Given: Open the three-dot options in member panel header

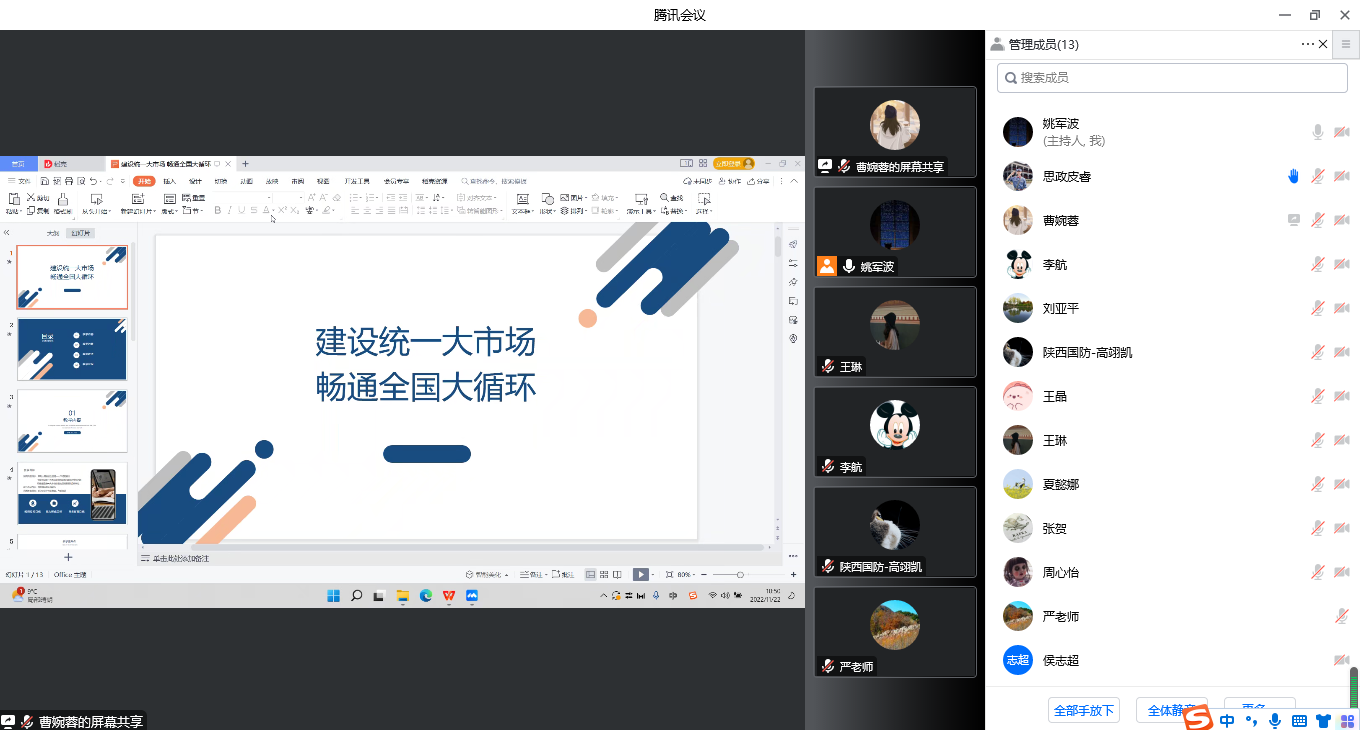Looking at the screenshot, I should click(x=1307, y=44).
